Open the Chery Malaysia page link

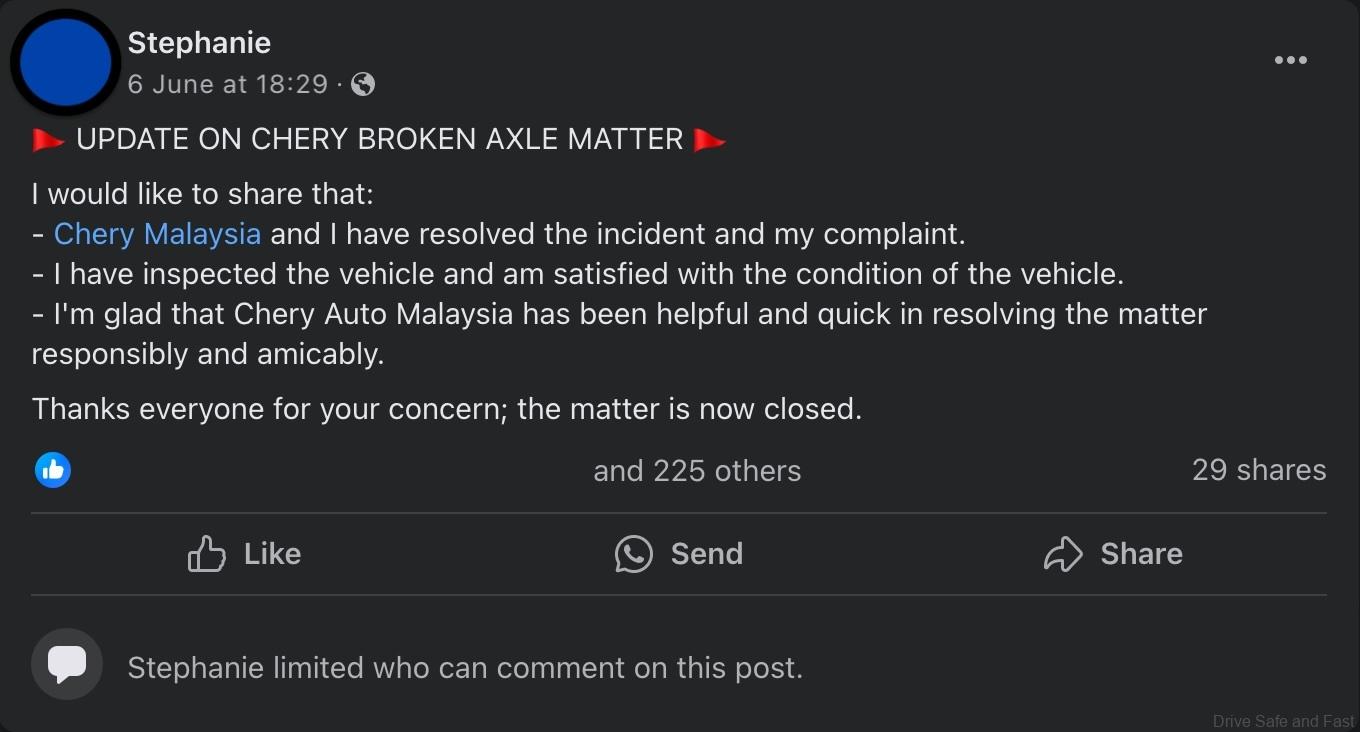coord(157,234)
